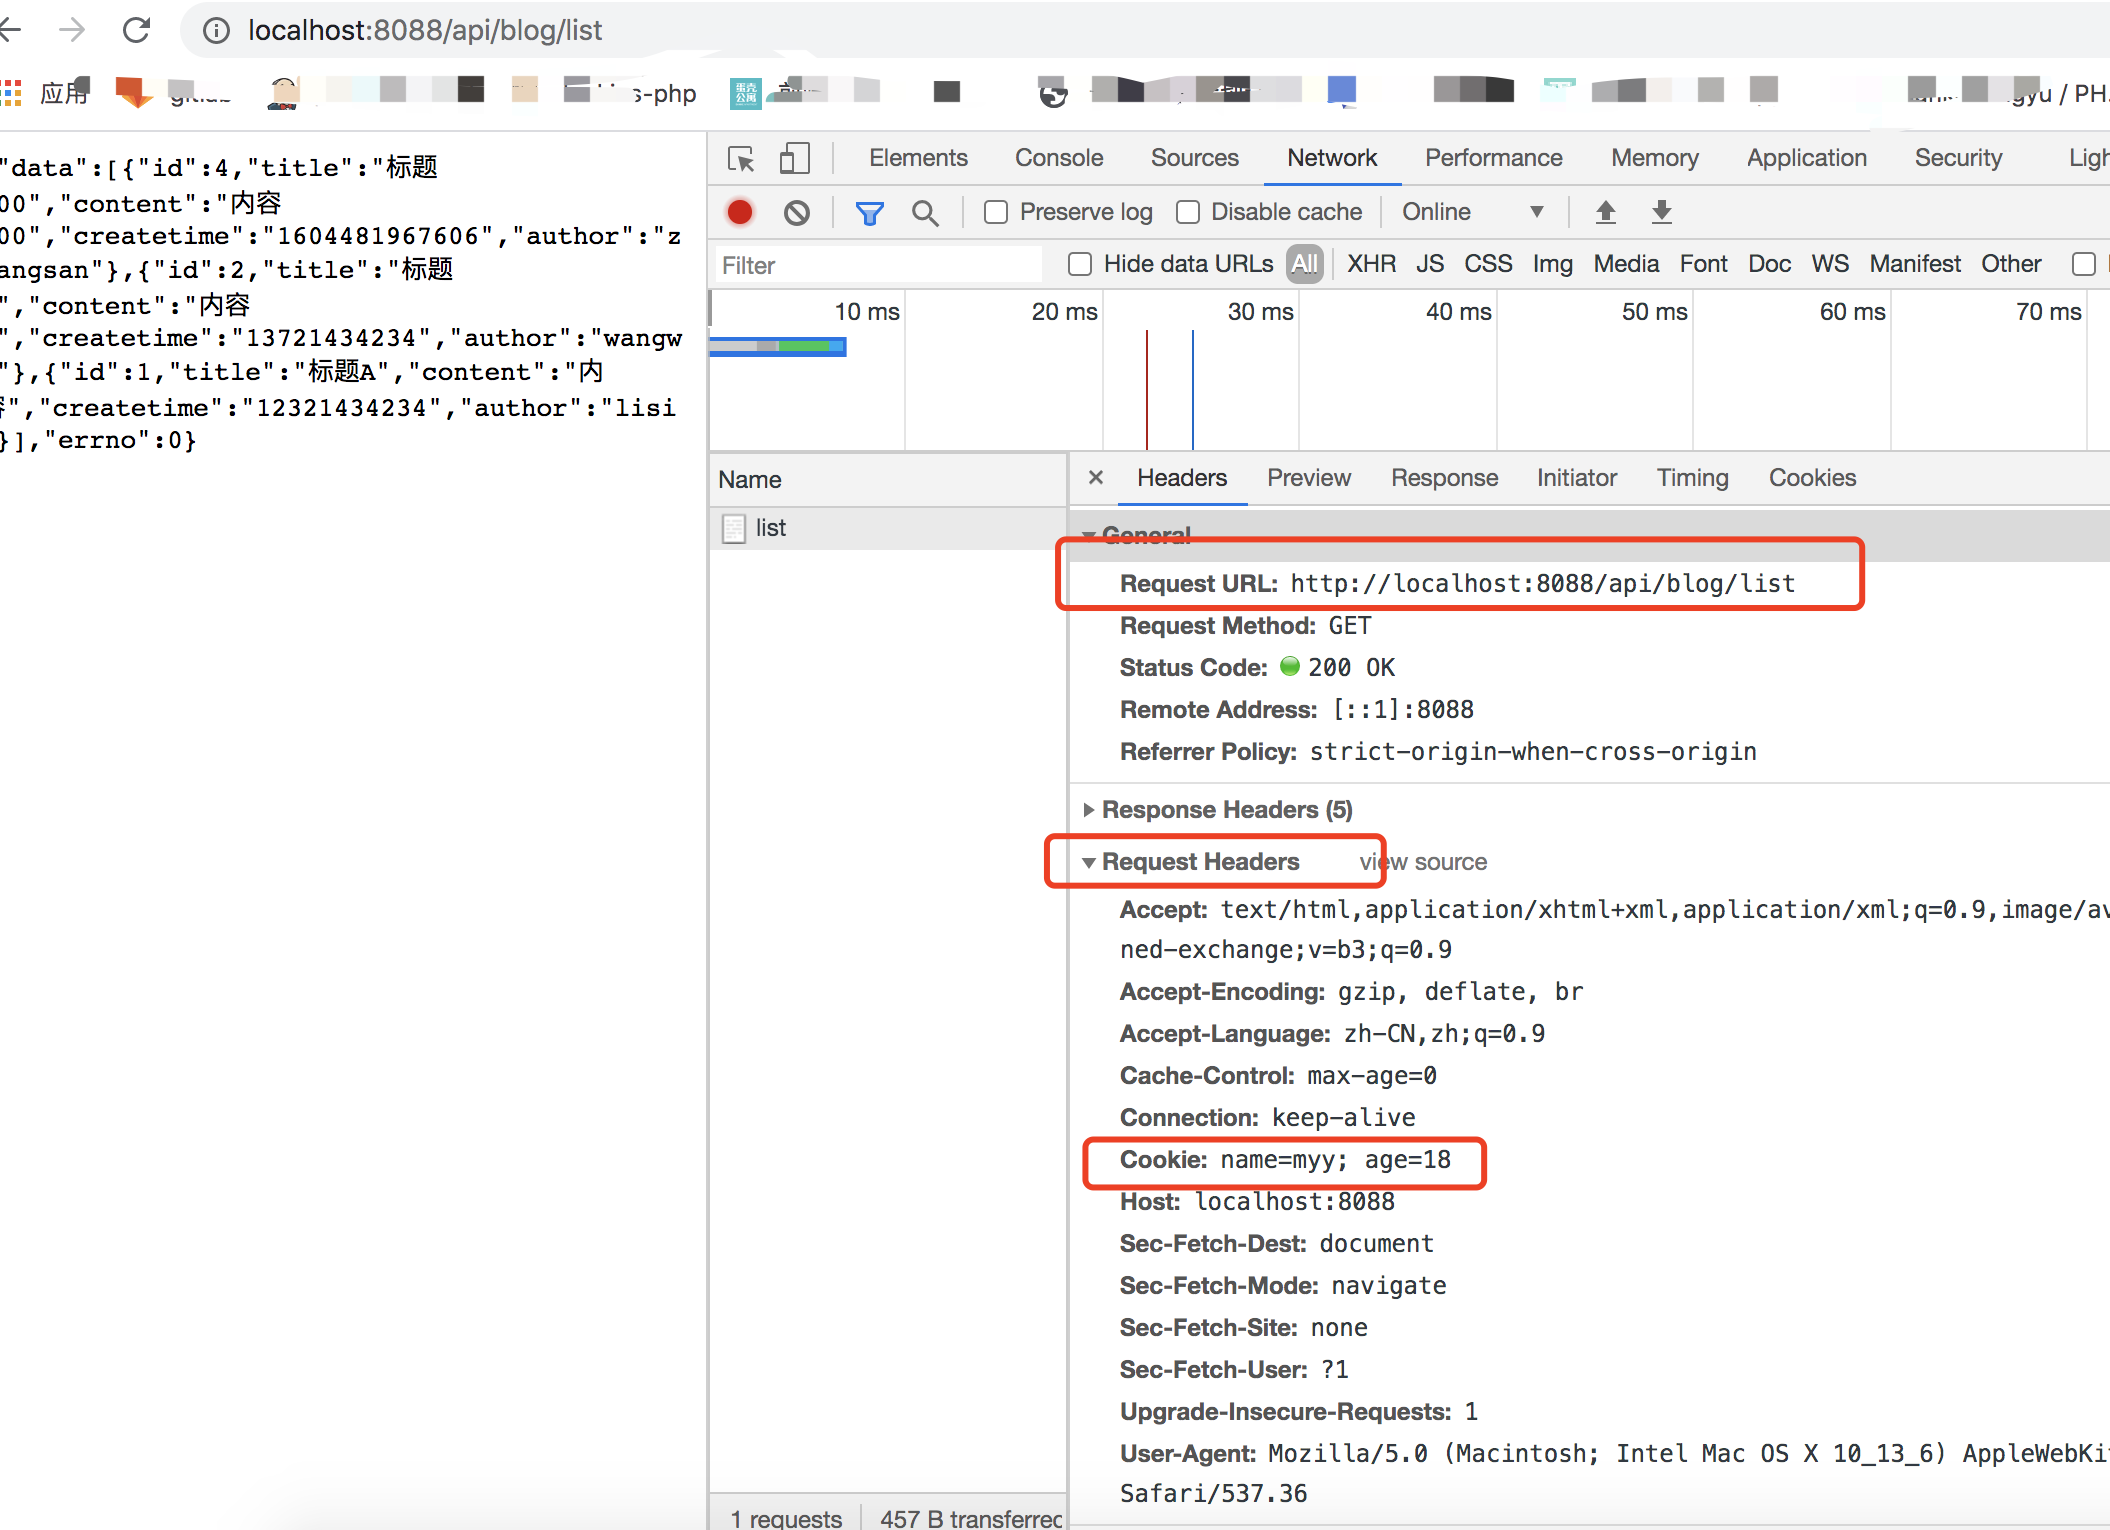
Task: Check the Disable cache checkbox
Action: tap(1188, 212)
